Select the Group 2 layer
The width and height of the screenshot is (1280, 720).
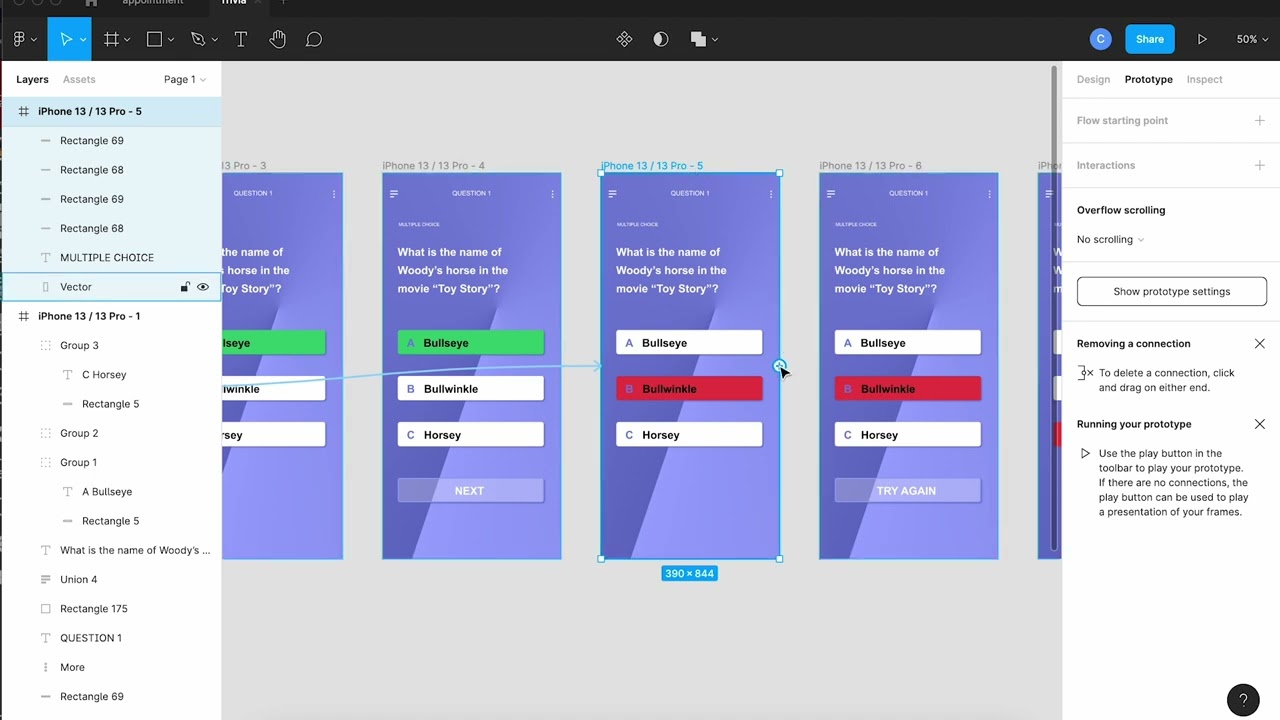[111, 433]
